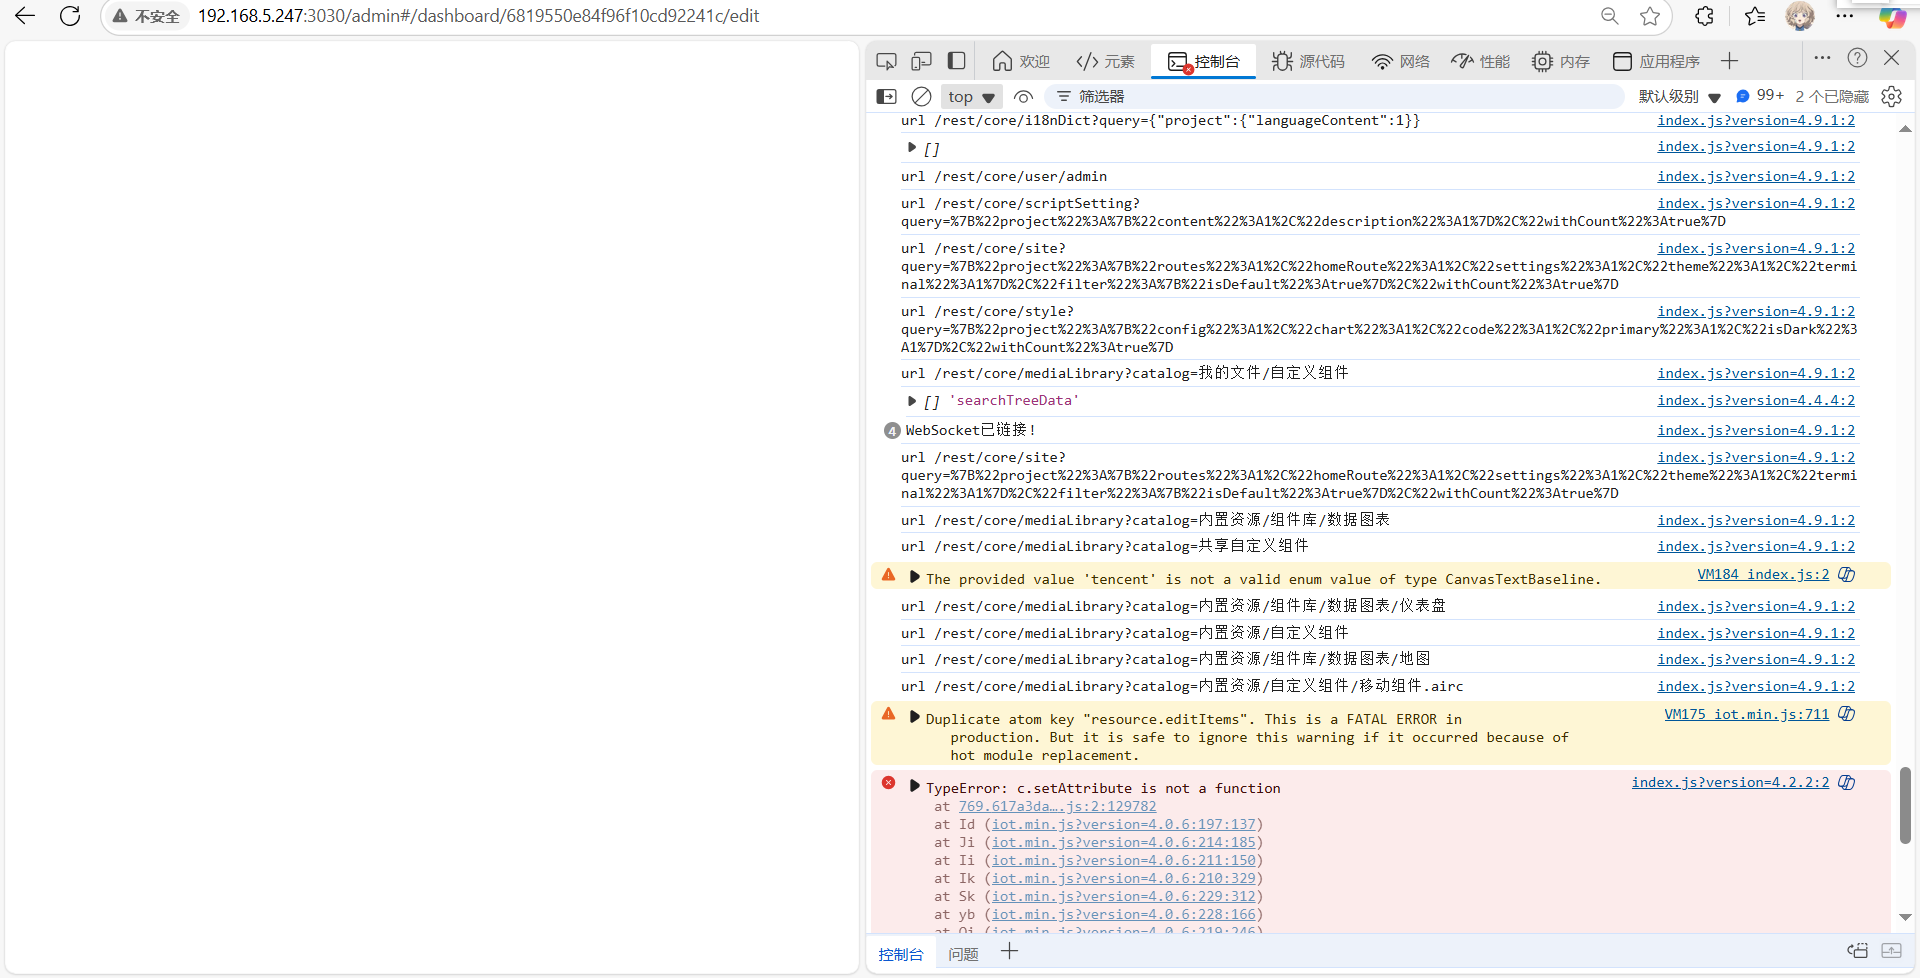The image size is (1920, 978).
Task: Add drawer tool with plus icon
Action: pyautogui.click(x=1010, y=952)
